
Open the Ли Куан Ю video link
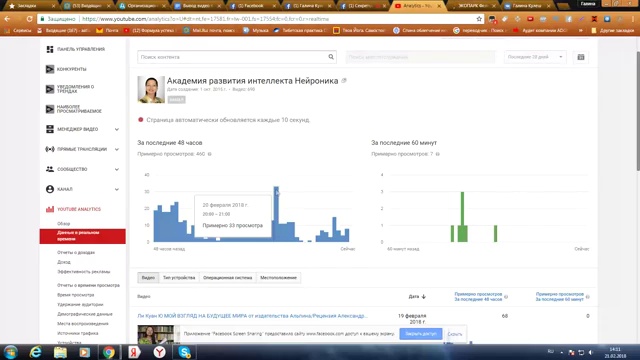pyautogui.click(x=252, y=316)
